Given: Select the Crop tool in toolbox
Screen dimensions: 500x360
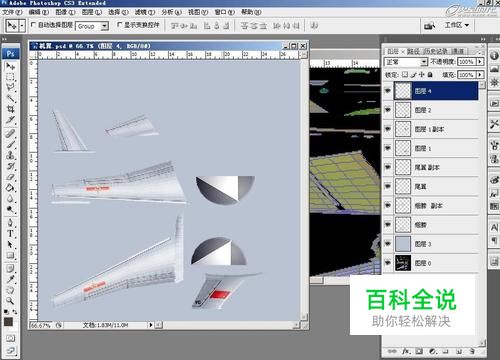Looking at the screenshot, I should tap(10, 109).
